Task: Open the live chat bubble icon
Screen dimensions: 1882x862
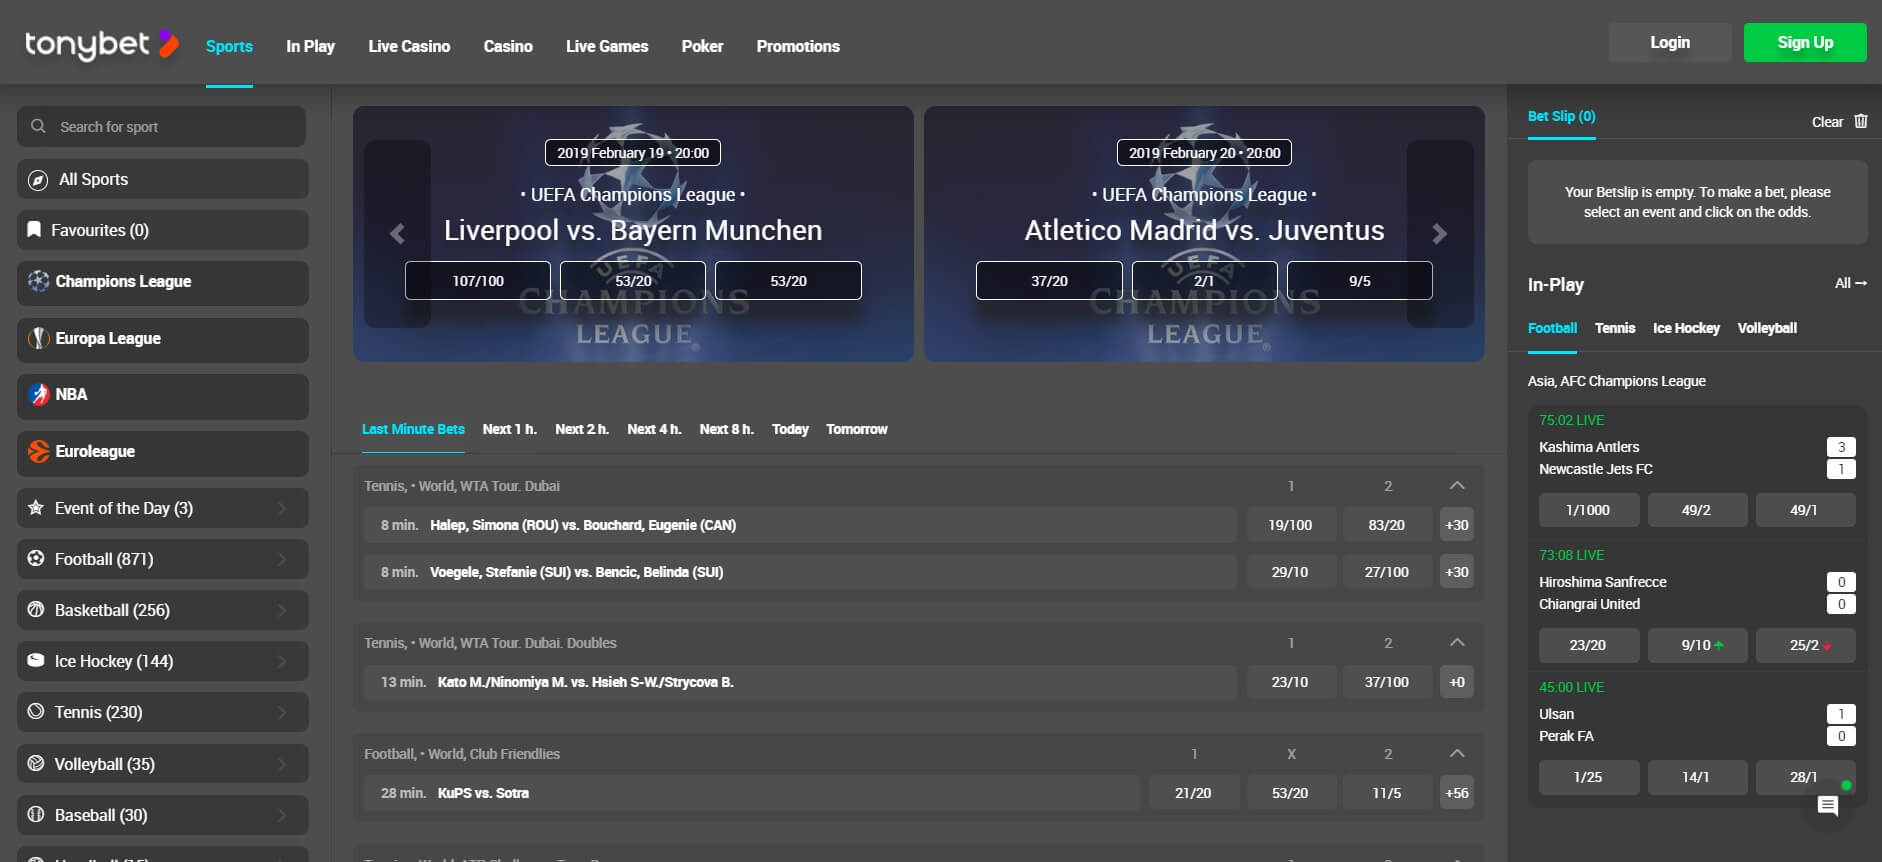Action: click(1828, 806)
